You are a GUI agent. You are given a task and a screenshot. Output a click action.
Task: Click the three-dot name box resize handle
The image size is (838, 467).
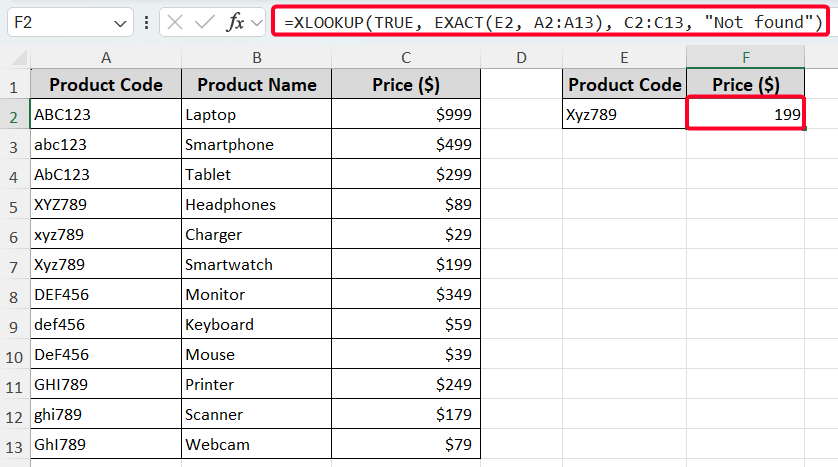pos(147,22)
